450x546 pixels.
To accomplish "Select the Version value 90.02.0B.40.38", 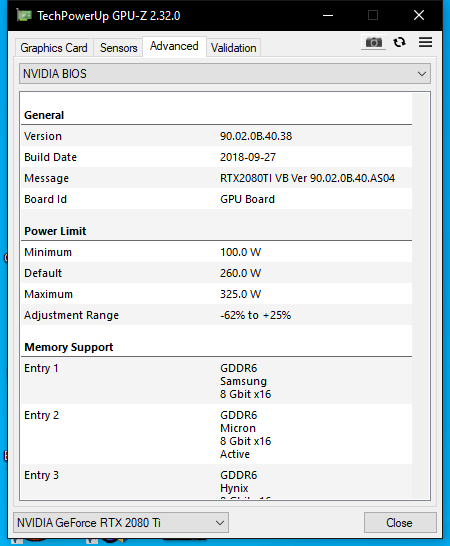I will tap(256, 136).
